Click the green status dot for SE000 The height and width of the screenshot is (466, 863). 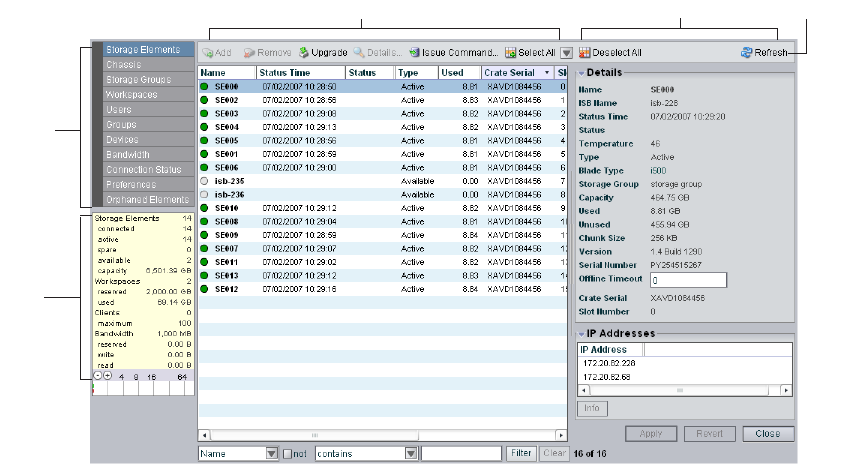205,87
